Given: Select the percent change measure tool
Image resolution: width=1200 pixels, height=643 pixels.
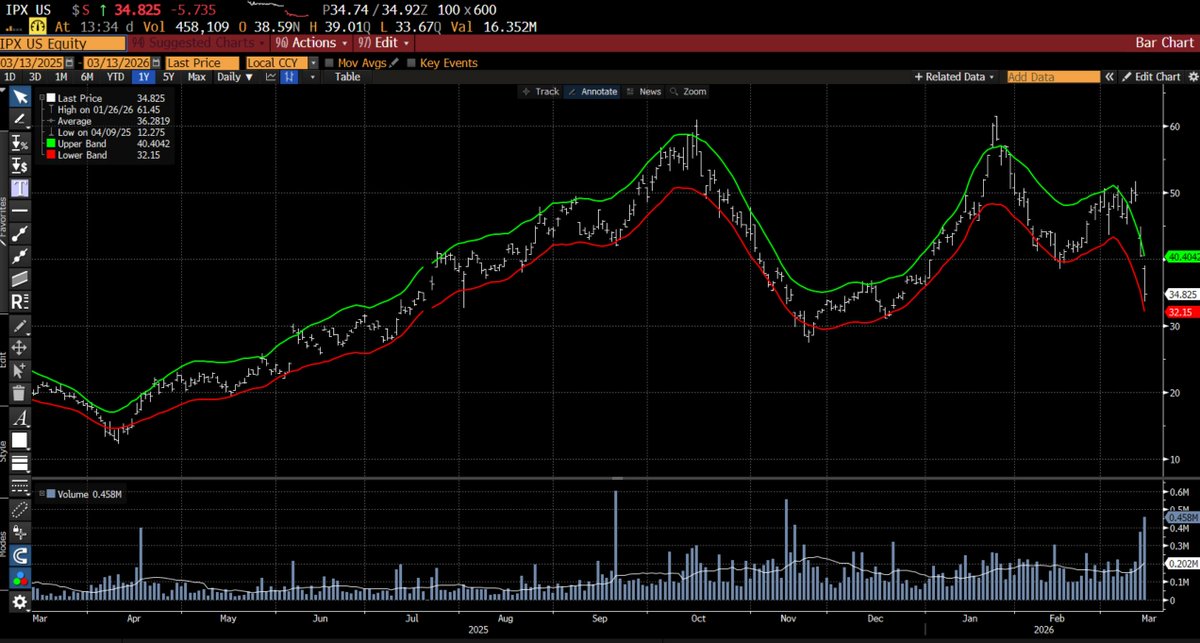Looking at the screenshot, I should [x=21, y=142].
